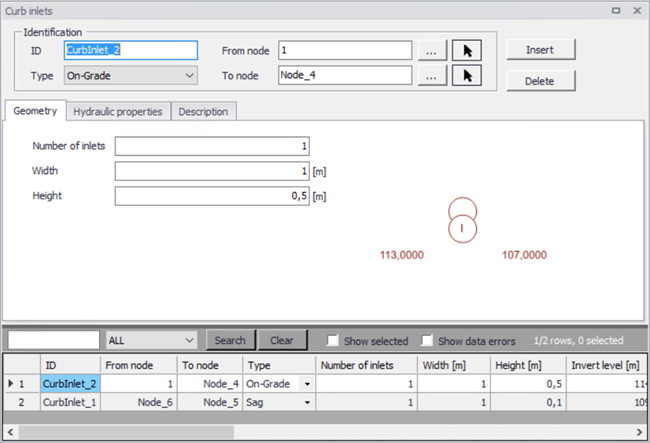Image resolution: width=650 pixels, height=443 pixels.
Task: Switch to the Geometry tab
Action: click(x=35, y=111)
